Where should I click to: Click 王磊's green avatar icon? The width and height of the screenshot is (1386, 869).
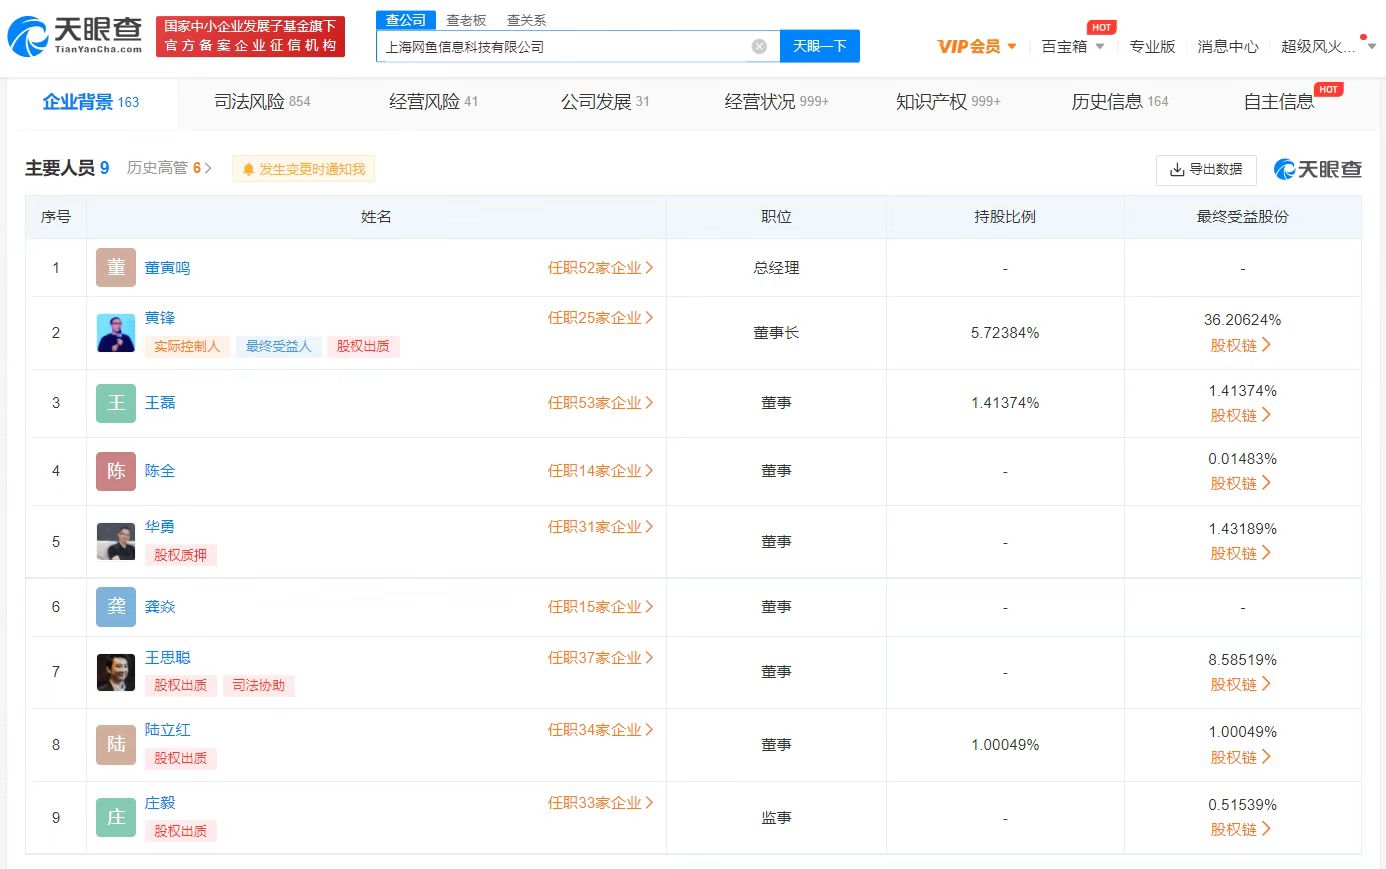[x=116, y=403]
